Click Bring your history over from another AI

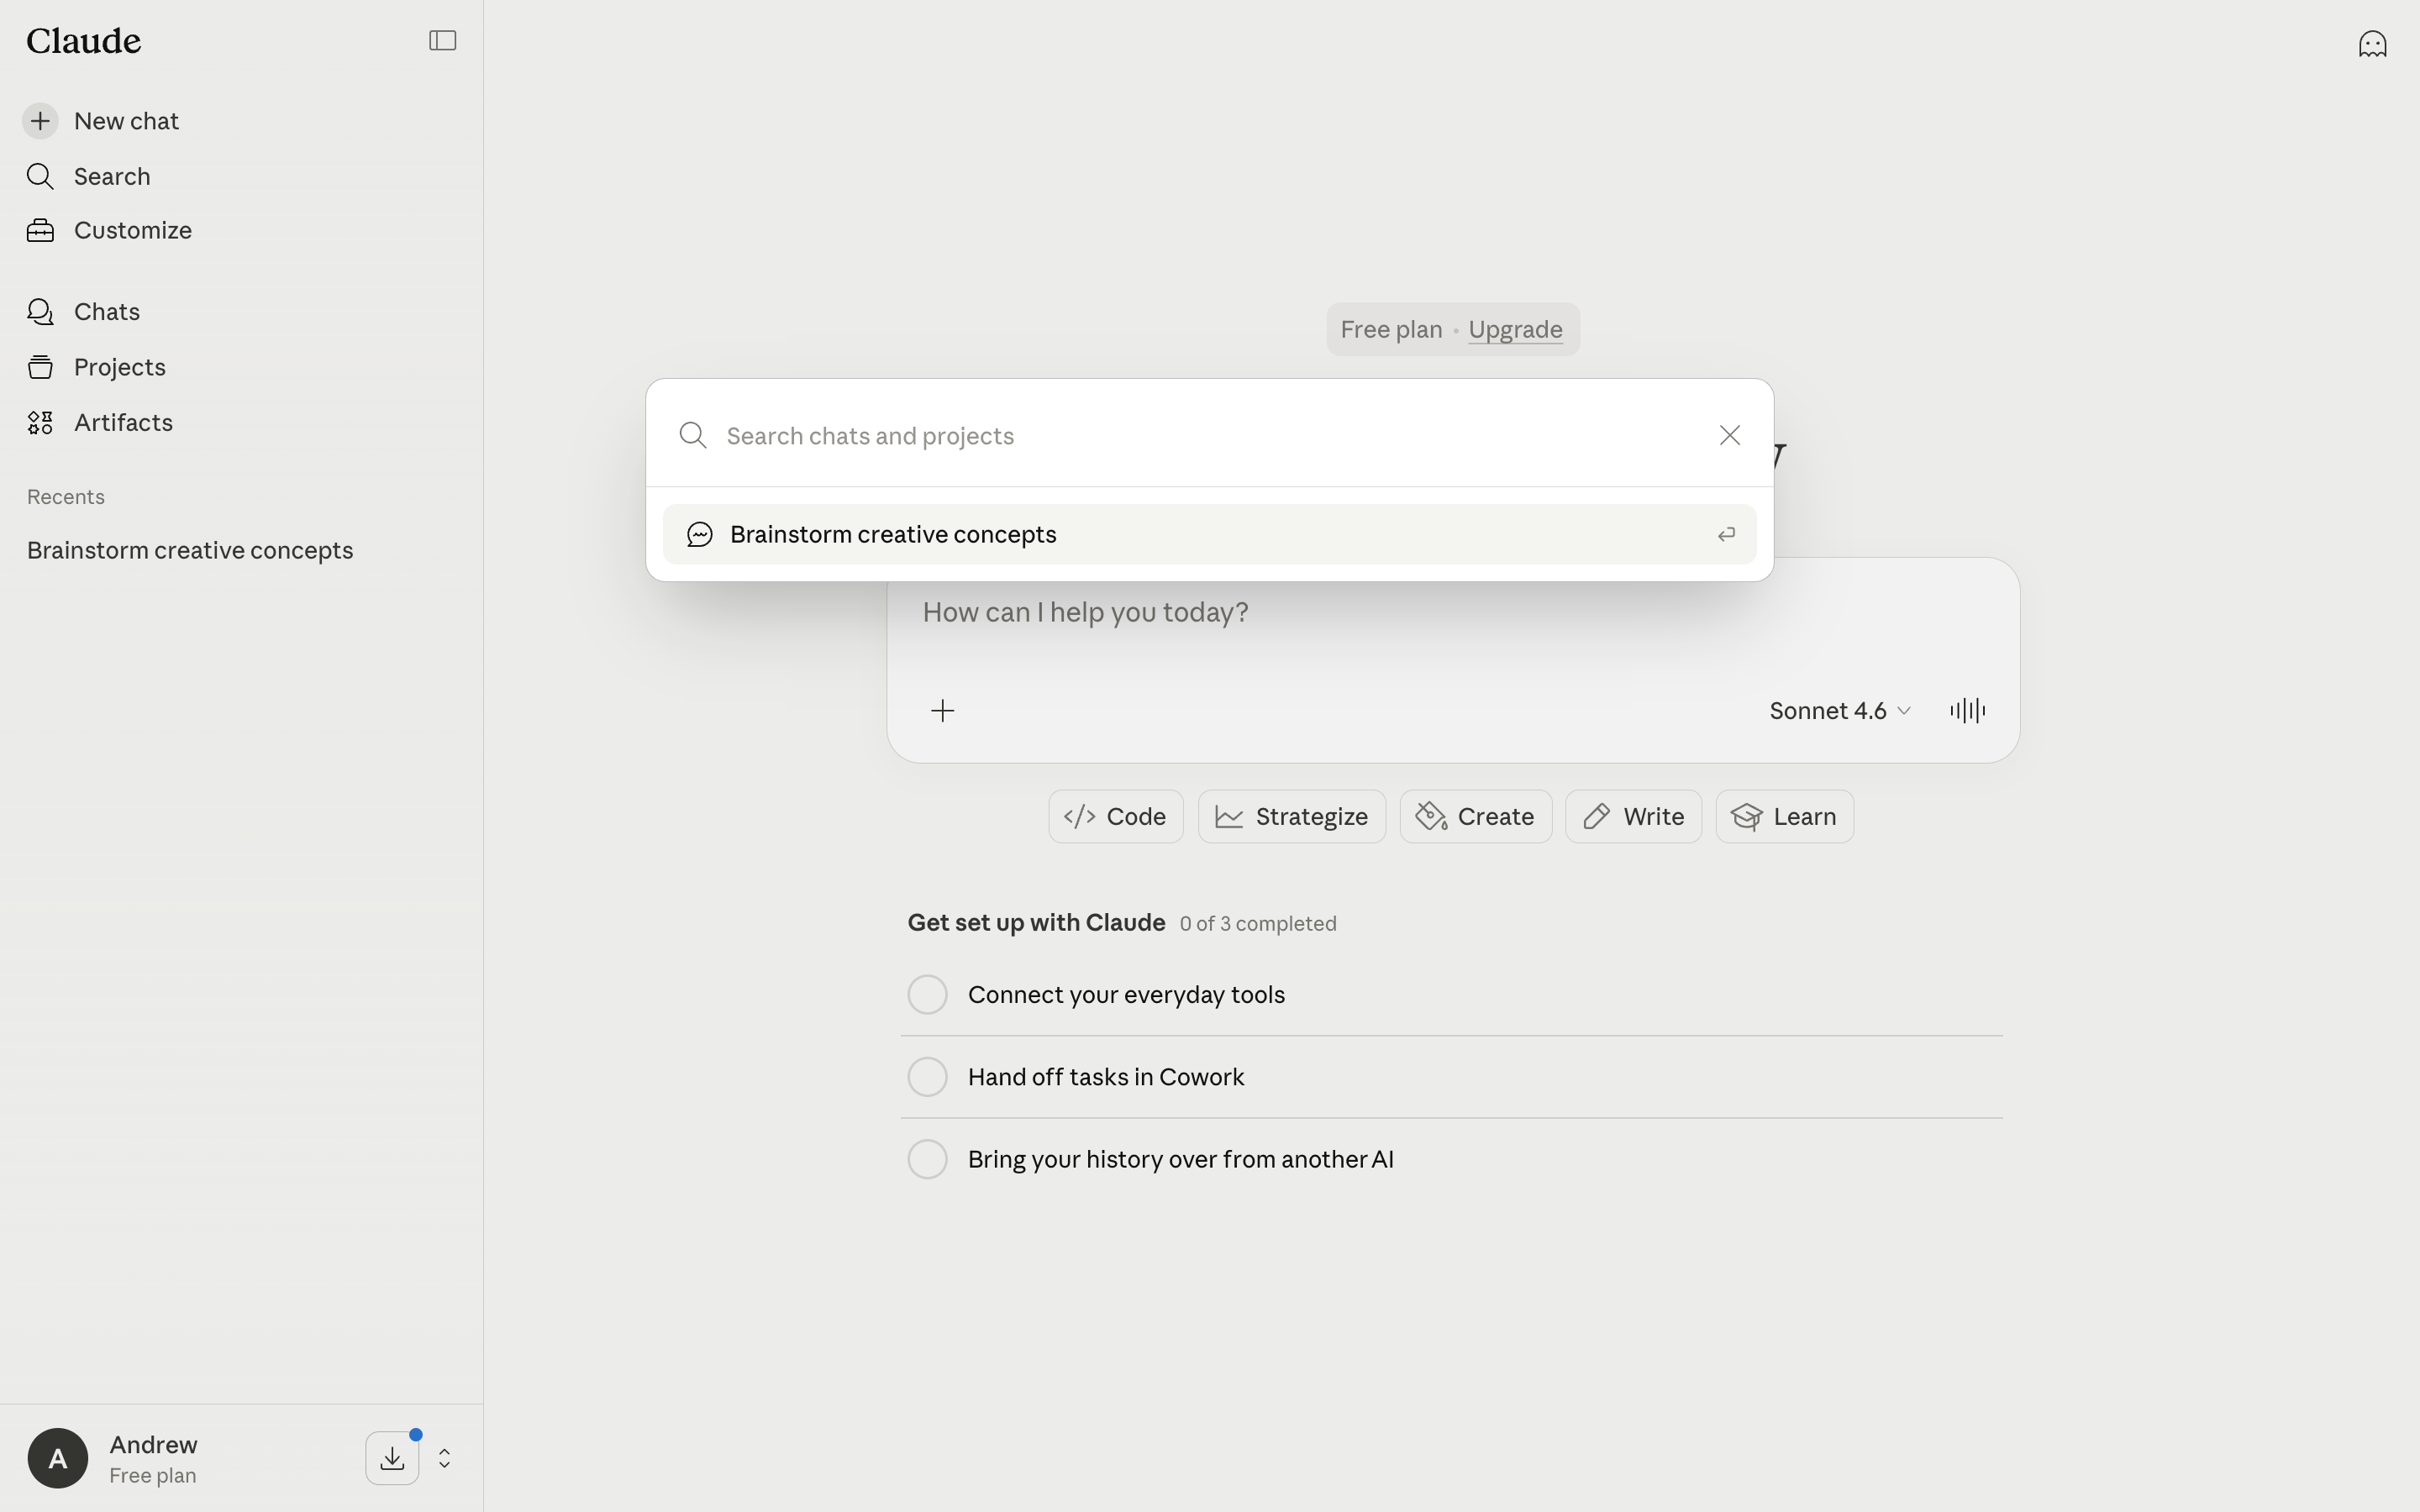click(1181, 1159)
